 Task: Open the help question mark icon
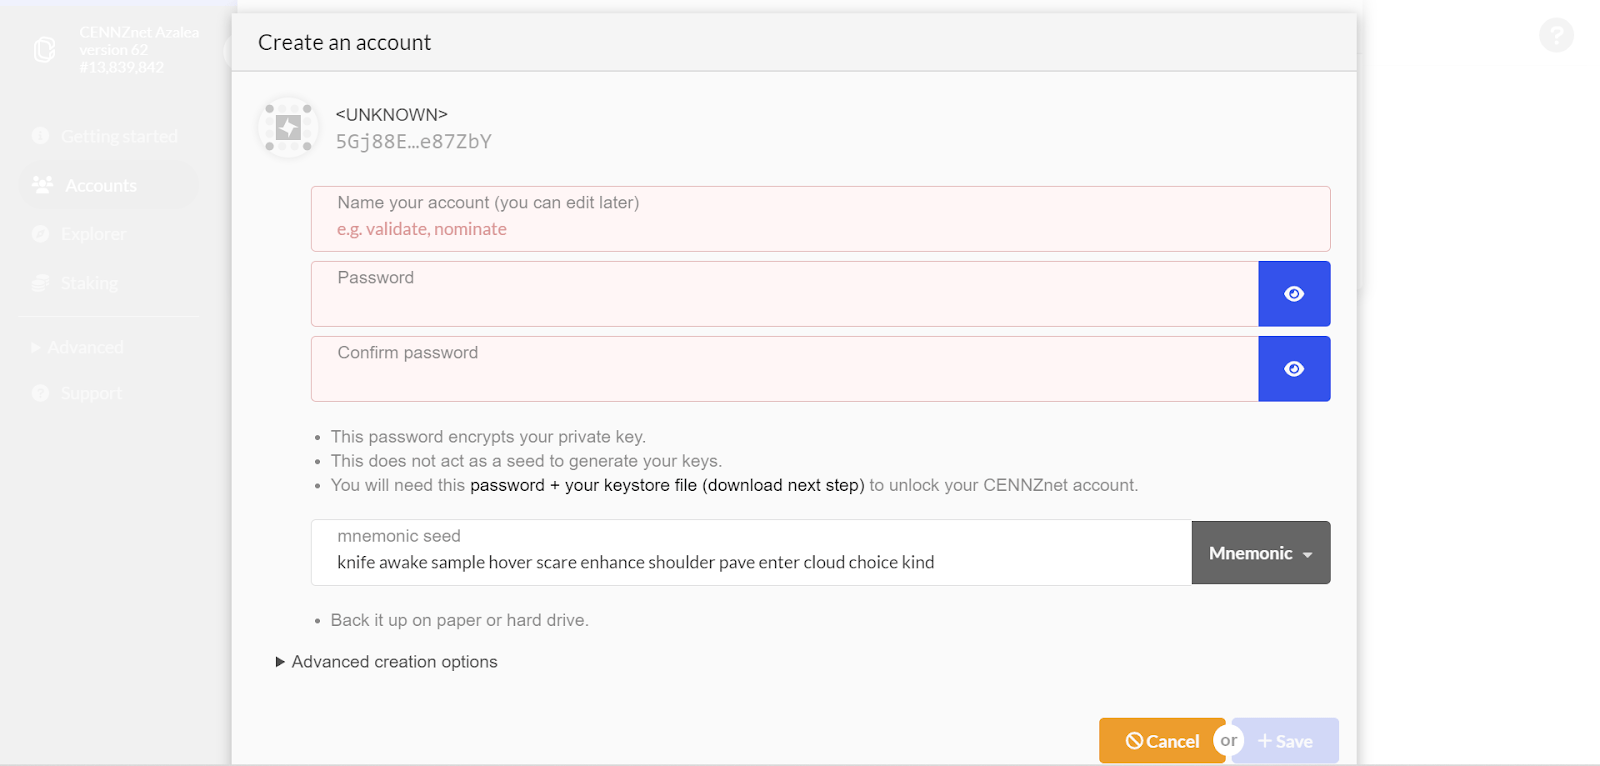click(1556, 36)
